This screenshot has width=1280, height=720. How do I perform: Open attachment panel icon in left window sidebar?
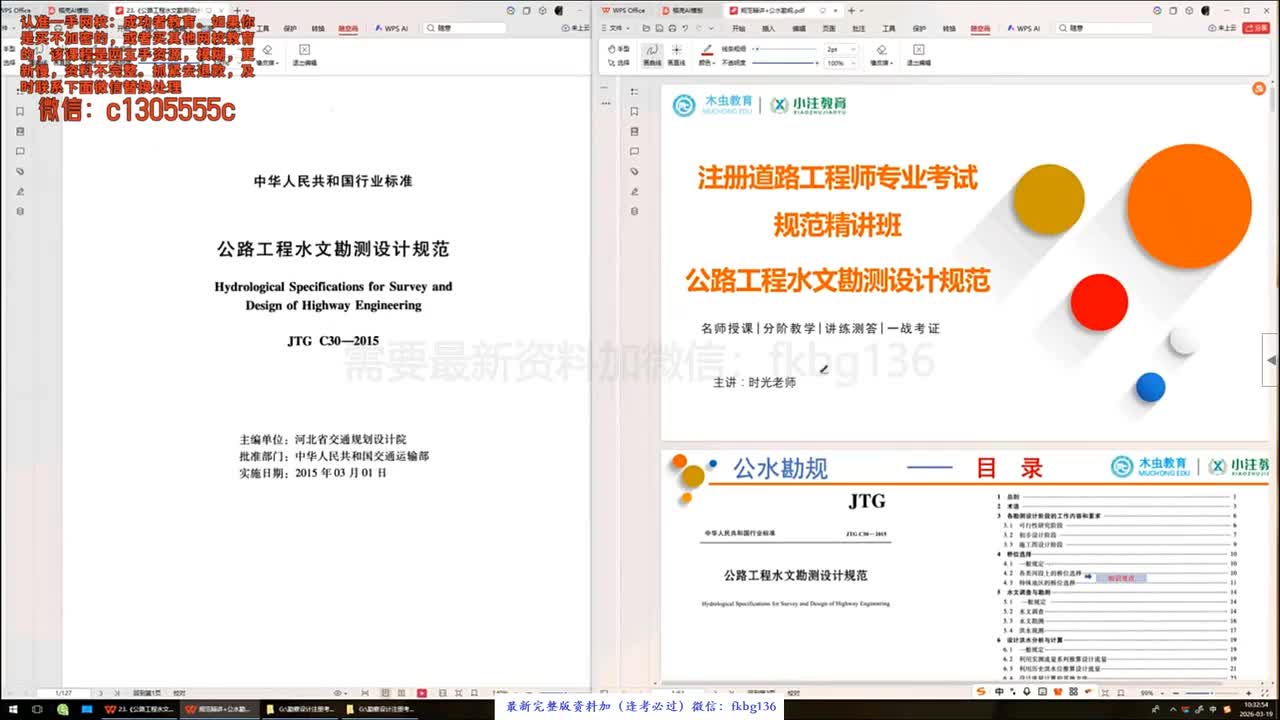(20, 171)
